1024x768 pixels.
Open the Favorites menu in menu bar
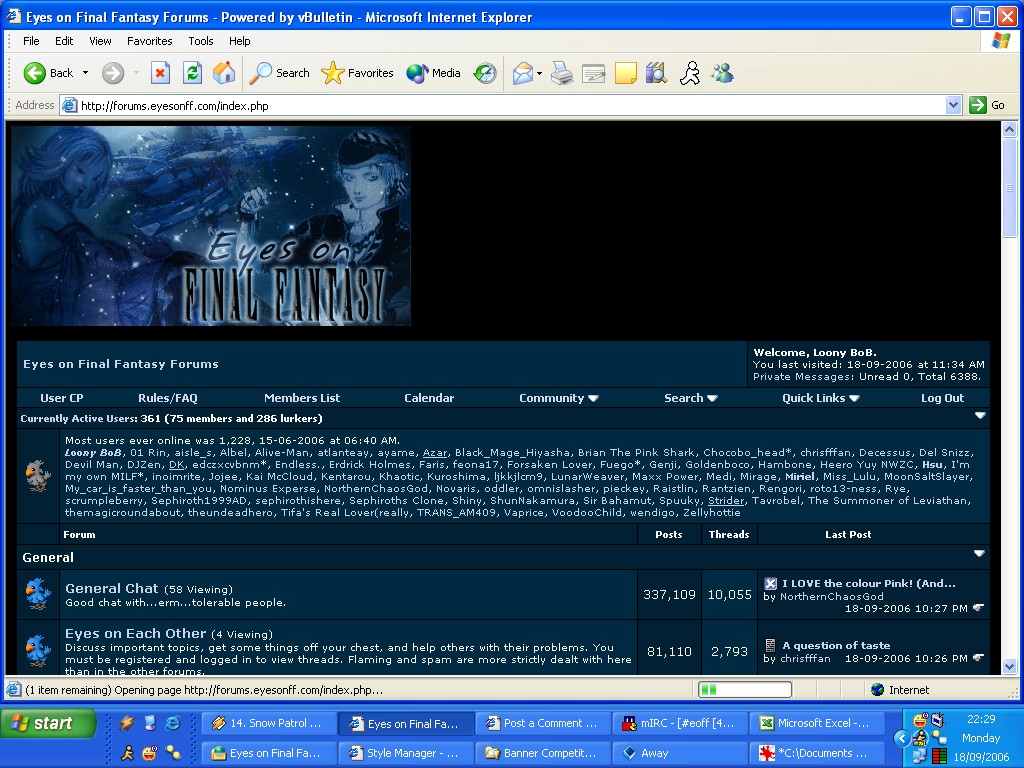click(x=149, y=41)
